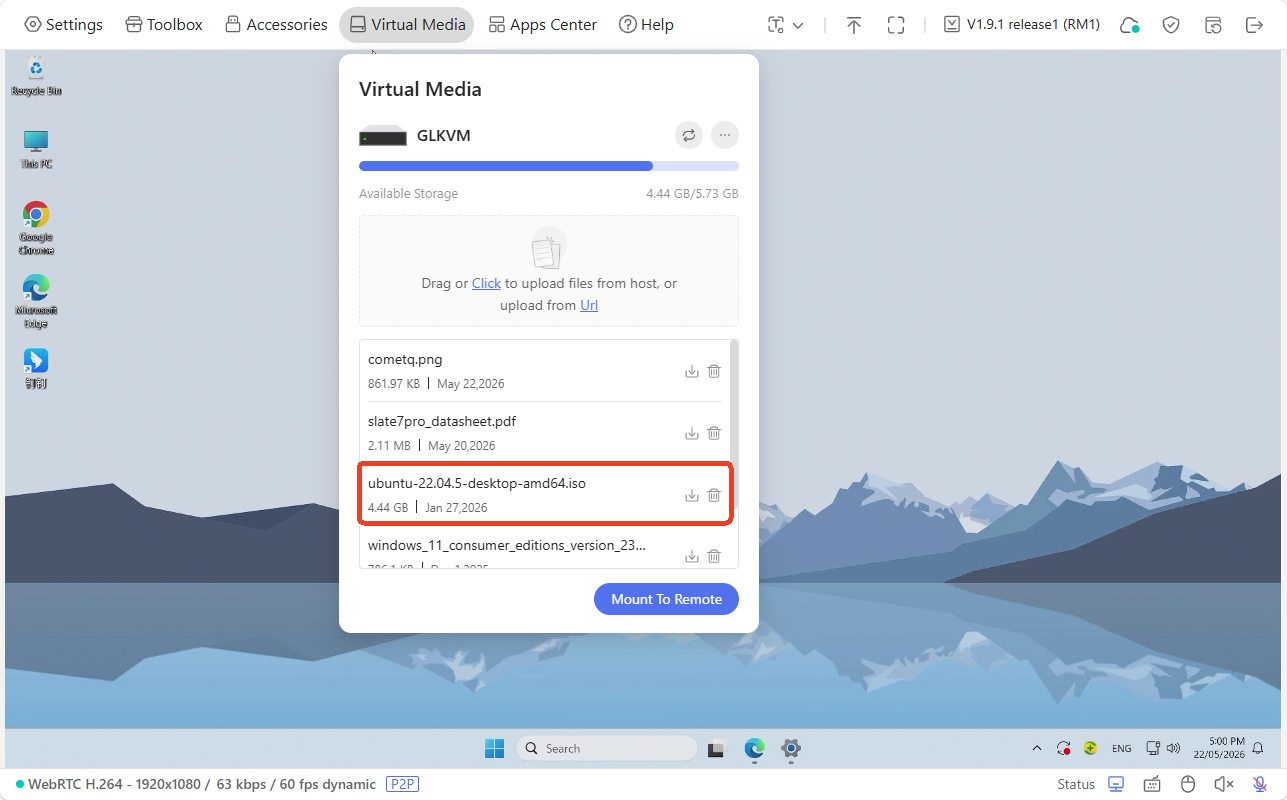Select the file name slate7pro_datasheet.pdf
Image resolution: width=1287 pixels, height=800 pixels.
[442, 421]
